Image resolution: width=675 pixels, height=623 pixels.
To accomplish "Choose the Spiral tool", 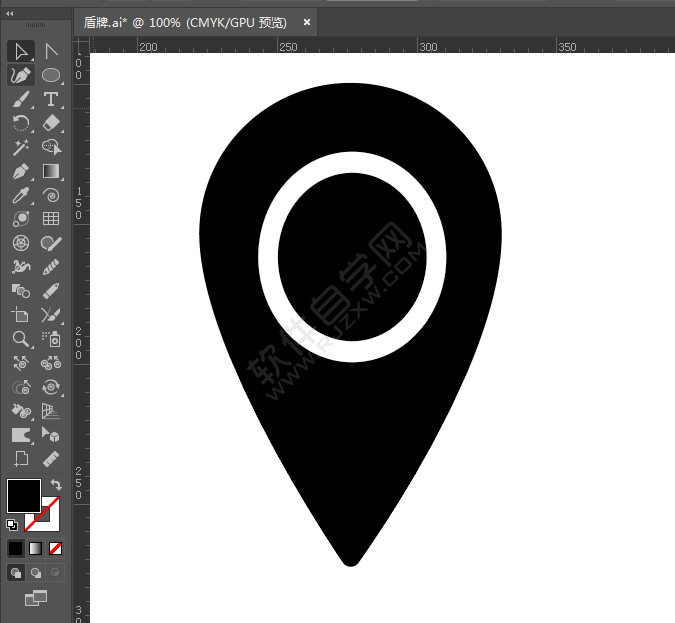I will [51, 195].
